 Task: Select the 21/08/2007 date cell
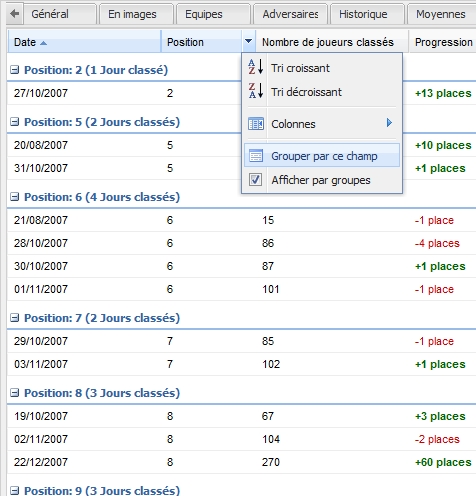coord(41,220)
